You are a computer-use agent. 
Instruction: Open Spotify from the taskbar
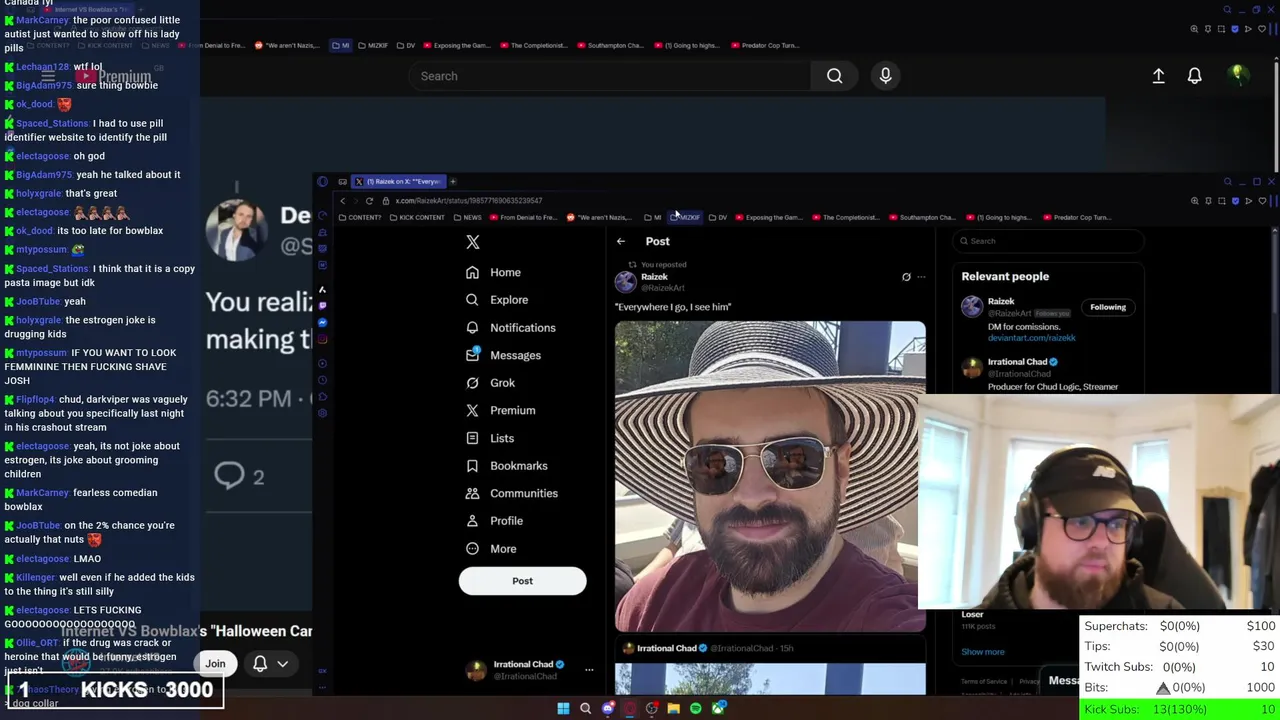[x=696, y=708]
